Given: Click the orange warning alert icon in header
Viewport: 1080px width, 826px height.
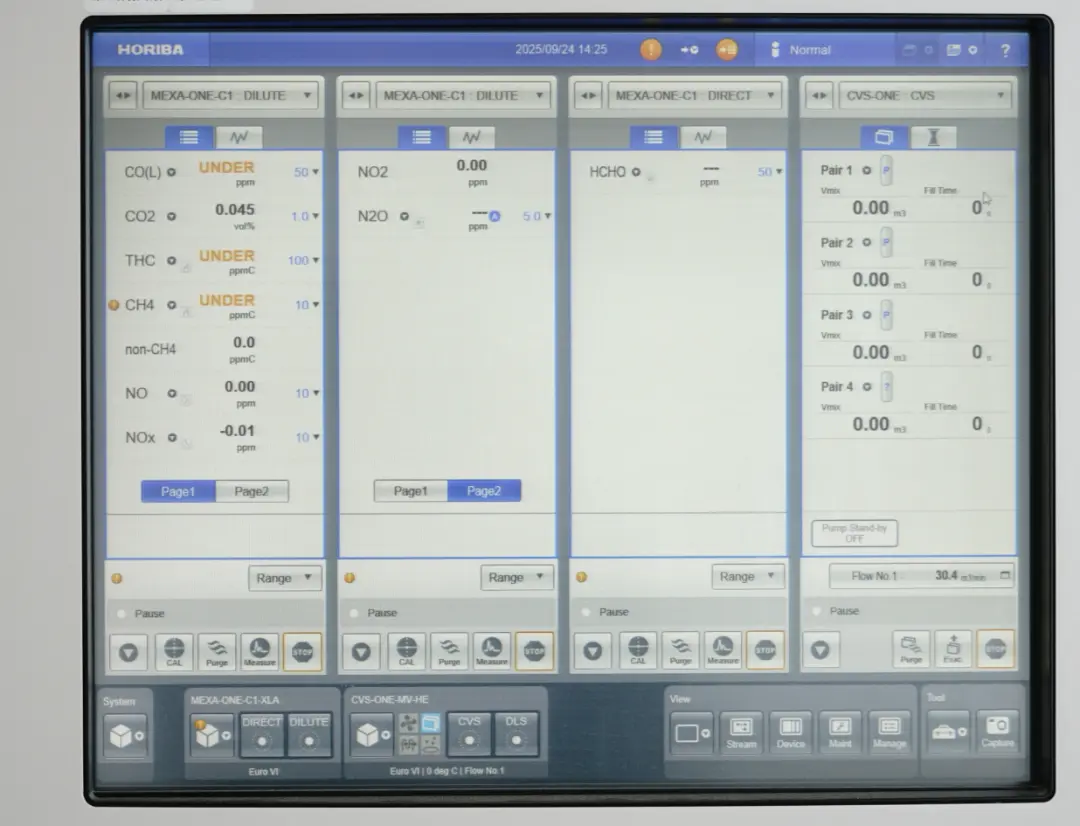Looking at the screenshot, I should 650,50.
